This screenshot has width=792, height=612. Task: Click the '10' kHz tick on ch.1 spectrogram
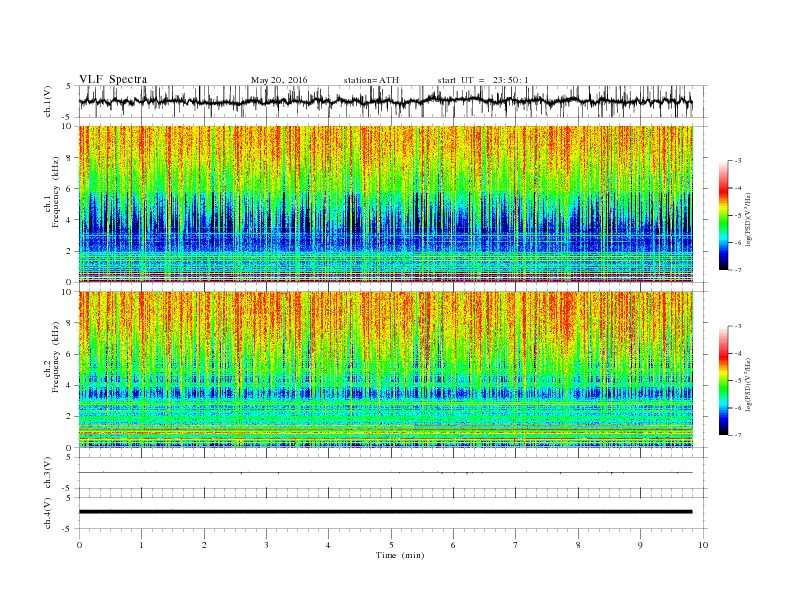pyautogui.click(x=67, y=126)
